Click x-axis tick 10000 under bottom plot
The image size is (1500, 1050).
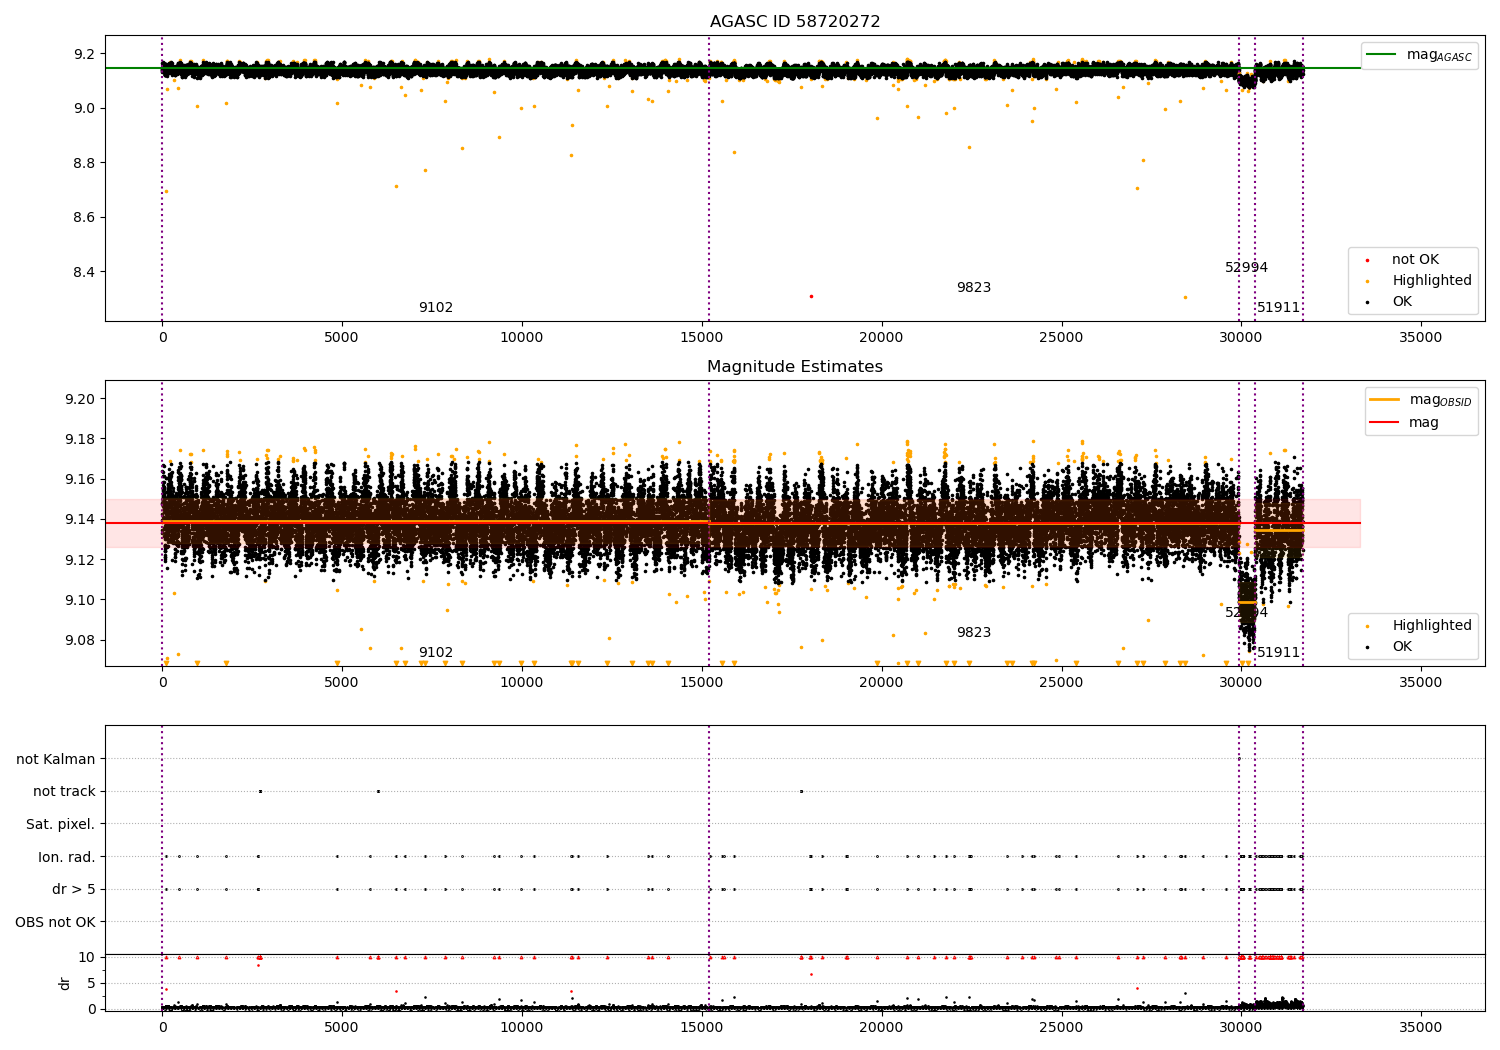pos(522,1027)
